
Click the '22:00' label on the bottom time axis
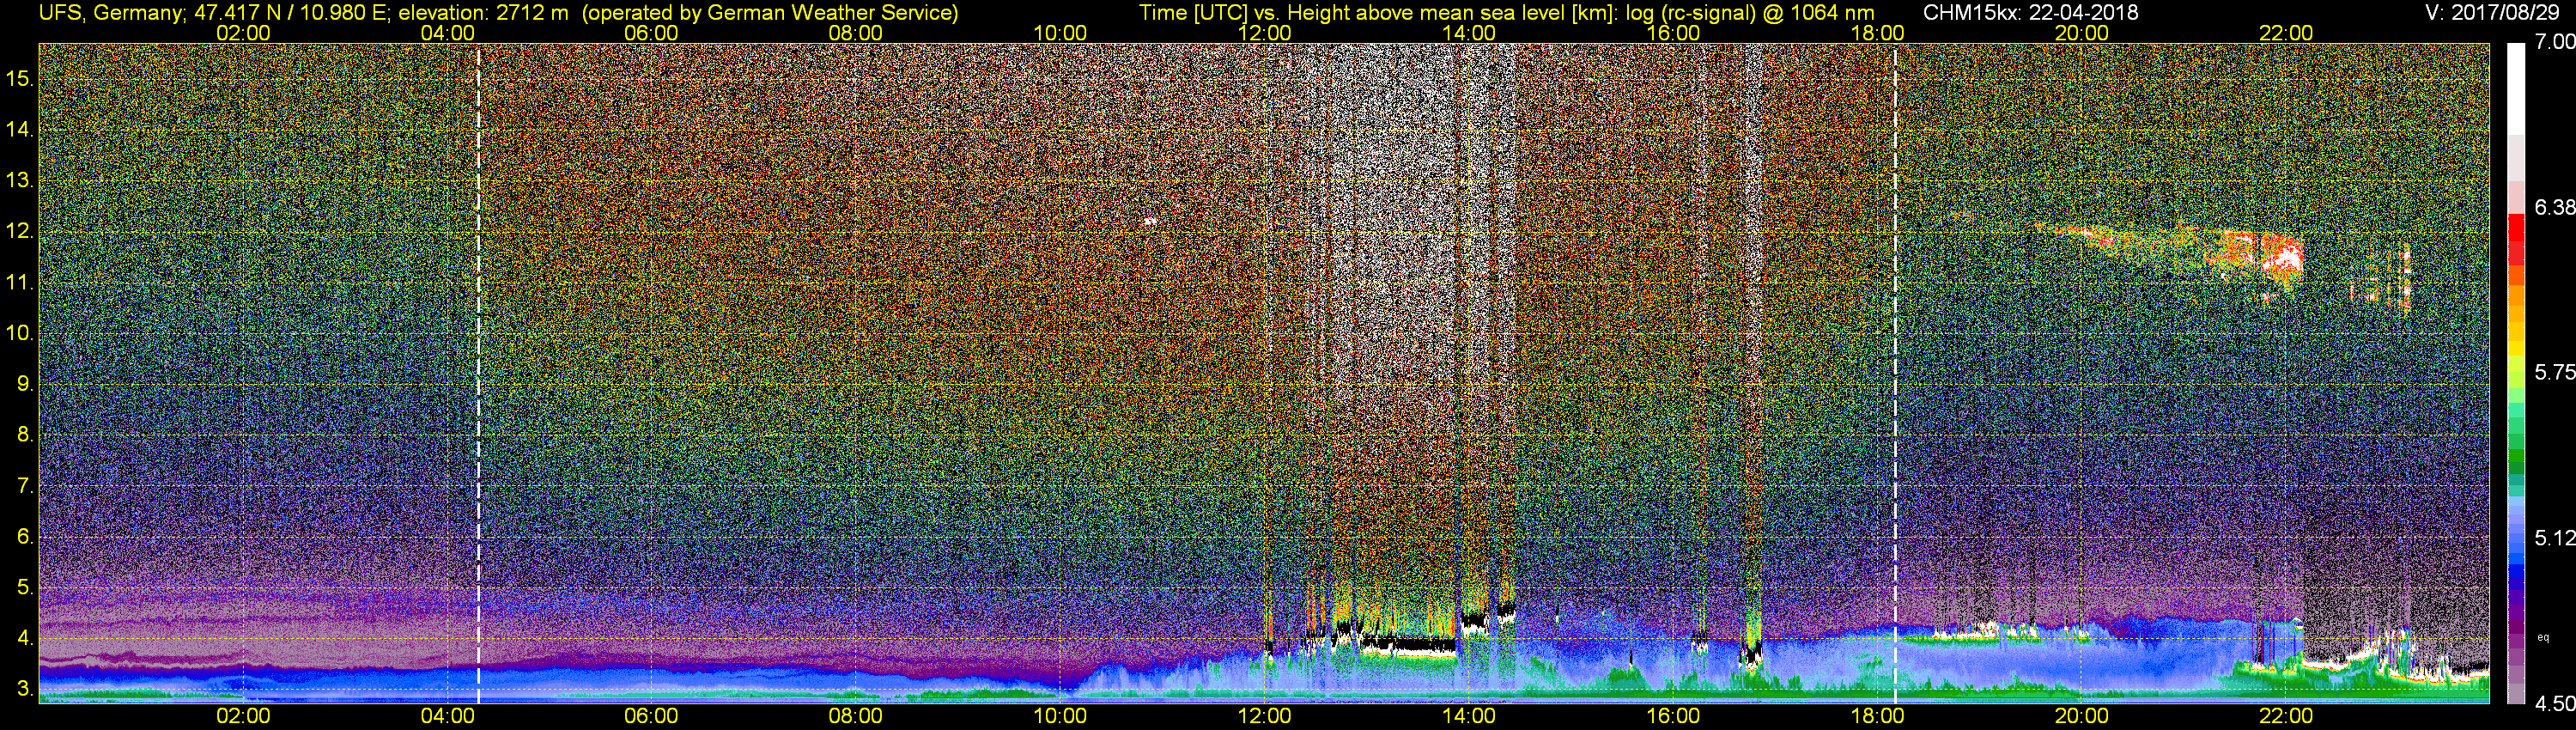(2286, 716)
